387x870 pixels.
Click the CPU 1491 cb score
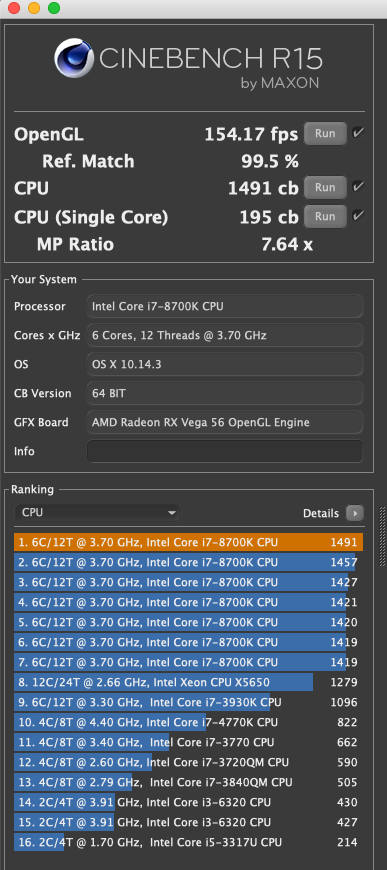(263, 188)
